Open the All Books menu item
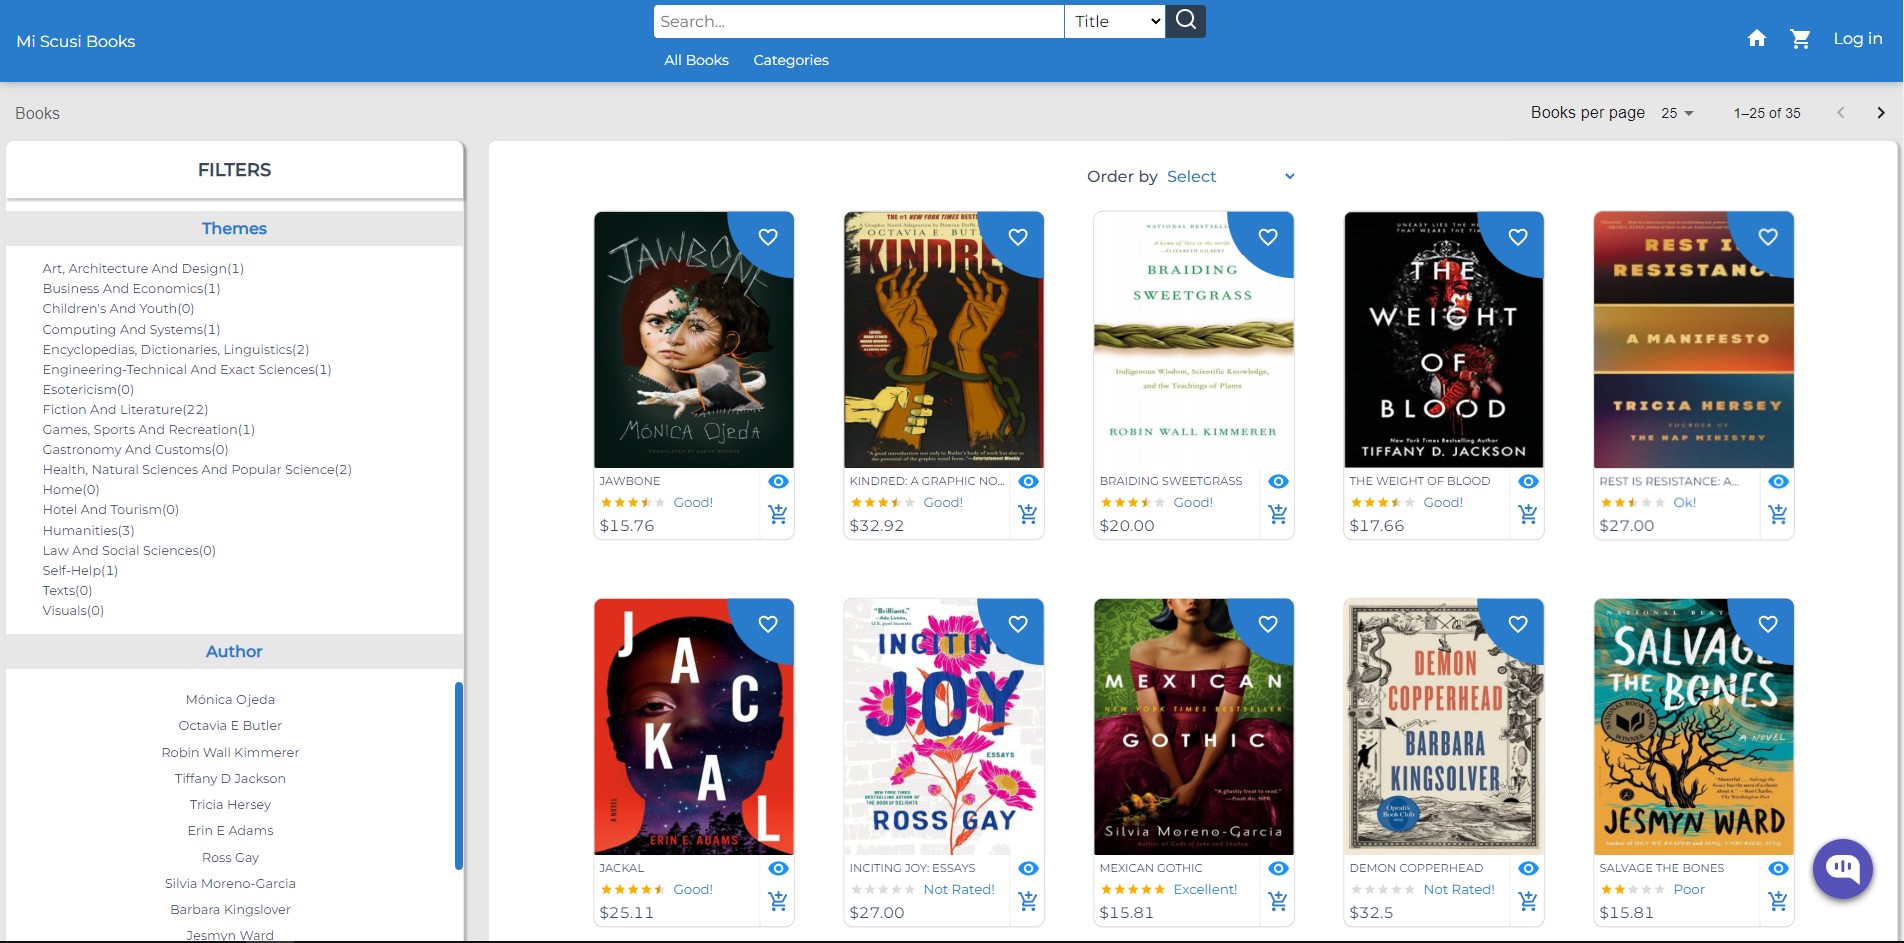Screen dimensions: 1904x943 (x=696, y=60)
